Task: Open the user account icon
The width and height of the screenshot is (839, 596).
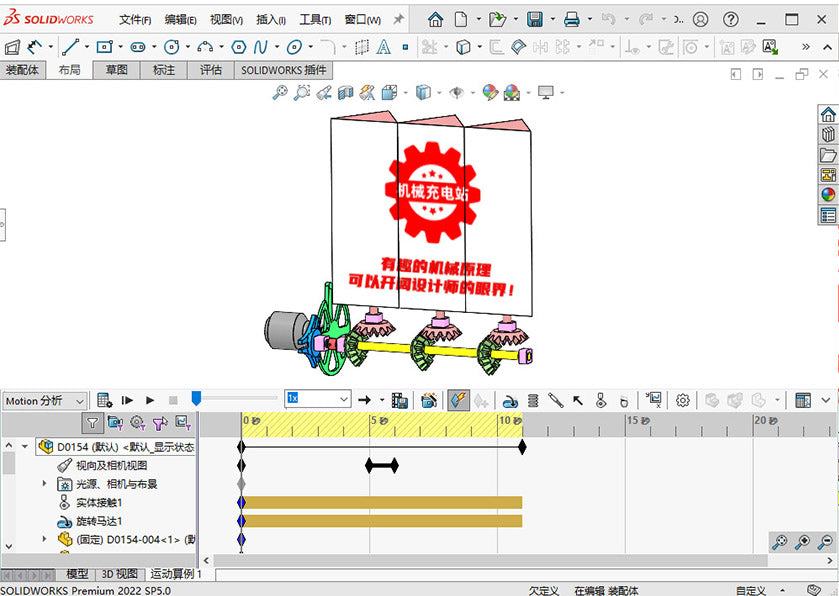Action: pos(700,20)
